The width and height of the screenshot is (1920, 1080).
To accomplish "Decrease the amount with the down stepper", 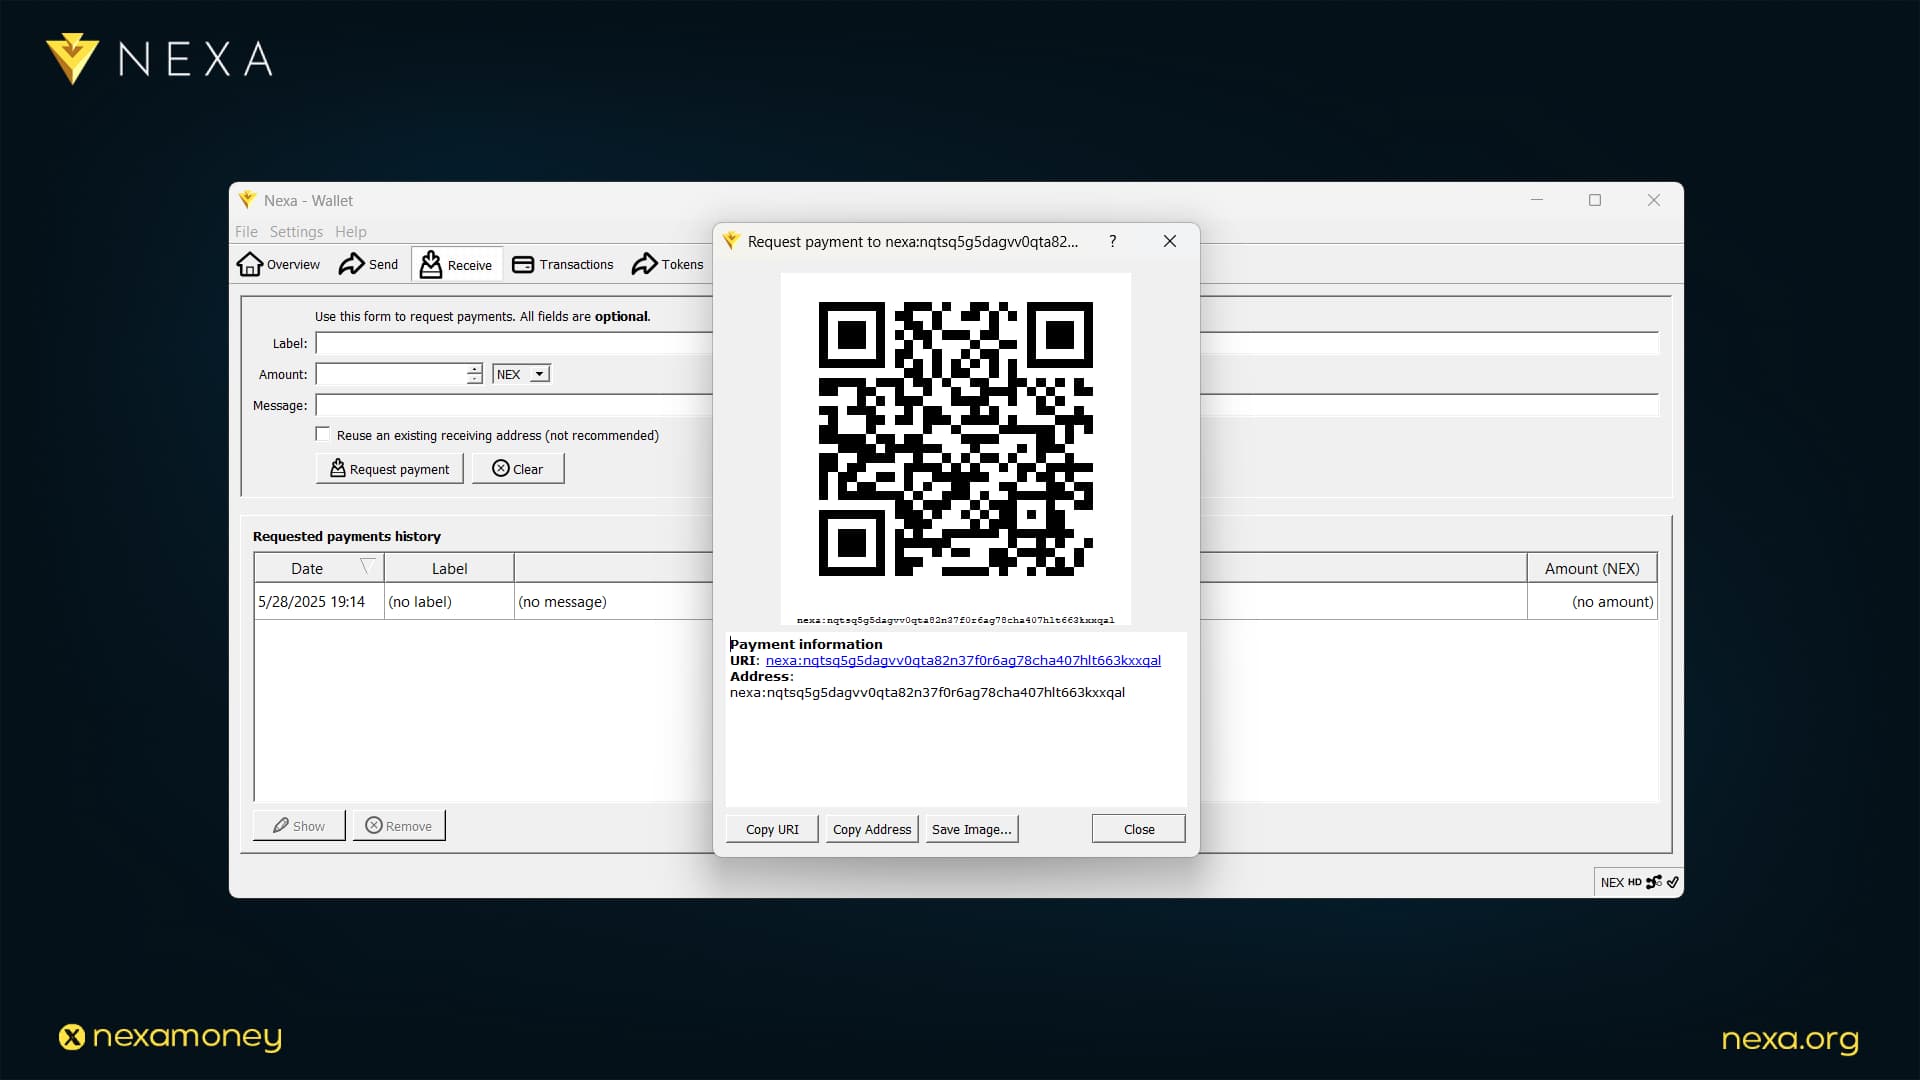I will click(474, 380).
